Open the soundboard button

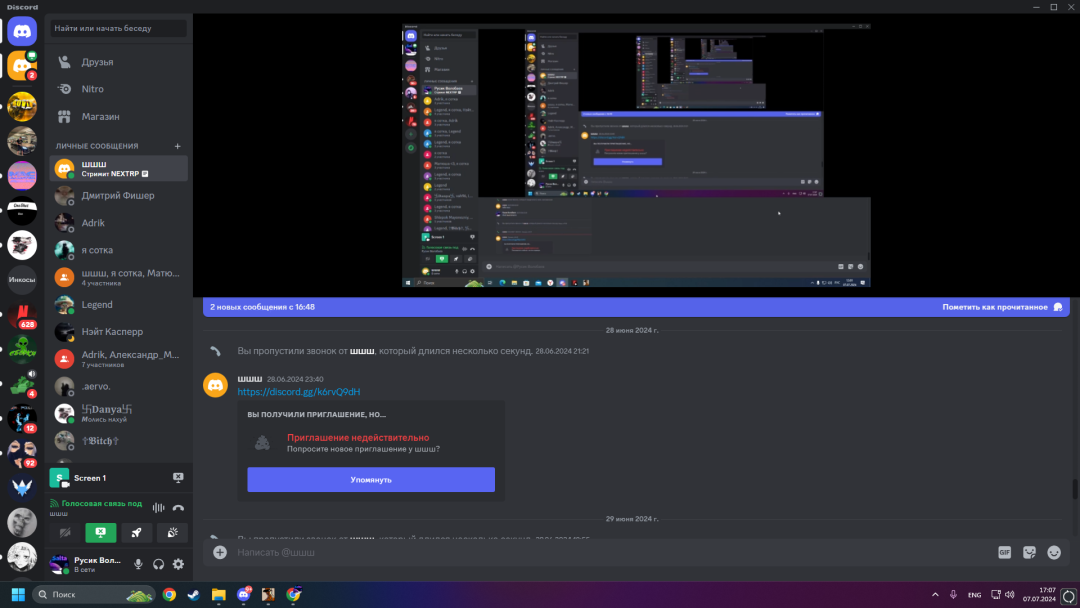(172, 532)
